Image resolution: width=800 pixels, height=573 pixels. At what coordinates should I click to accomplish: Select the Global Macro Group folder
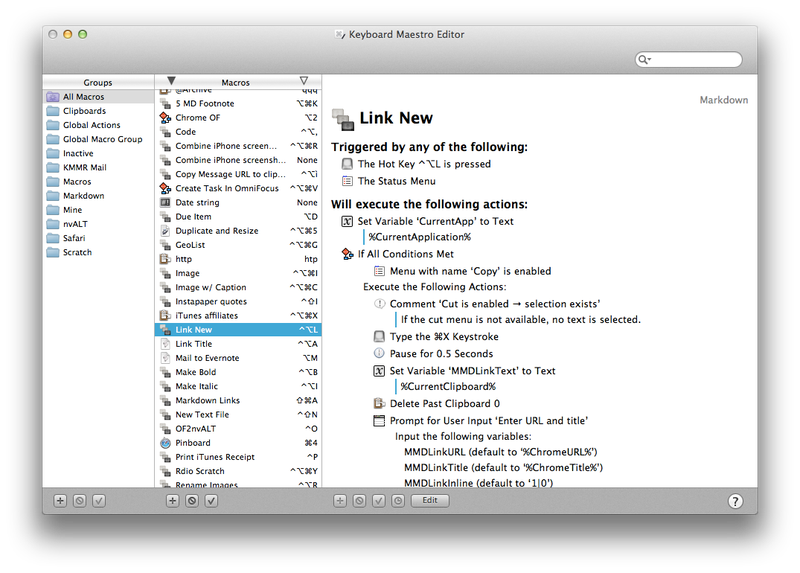[98, 139]
